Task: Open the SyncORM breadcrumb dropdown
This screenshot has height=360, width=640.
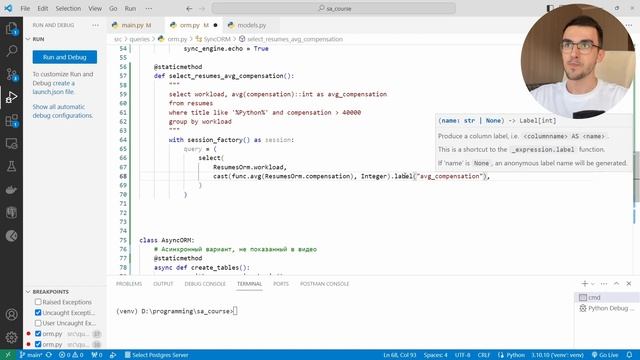Action: [x=213, y=39]
